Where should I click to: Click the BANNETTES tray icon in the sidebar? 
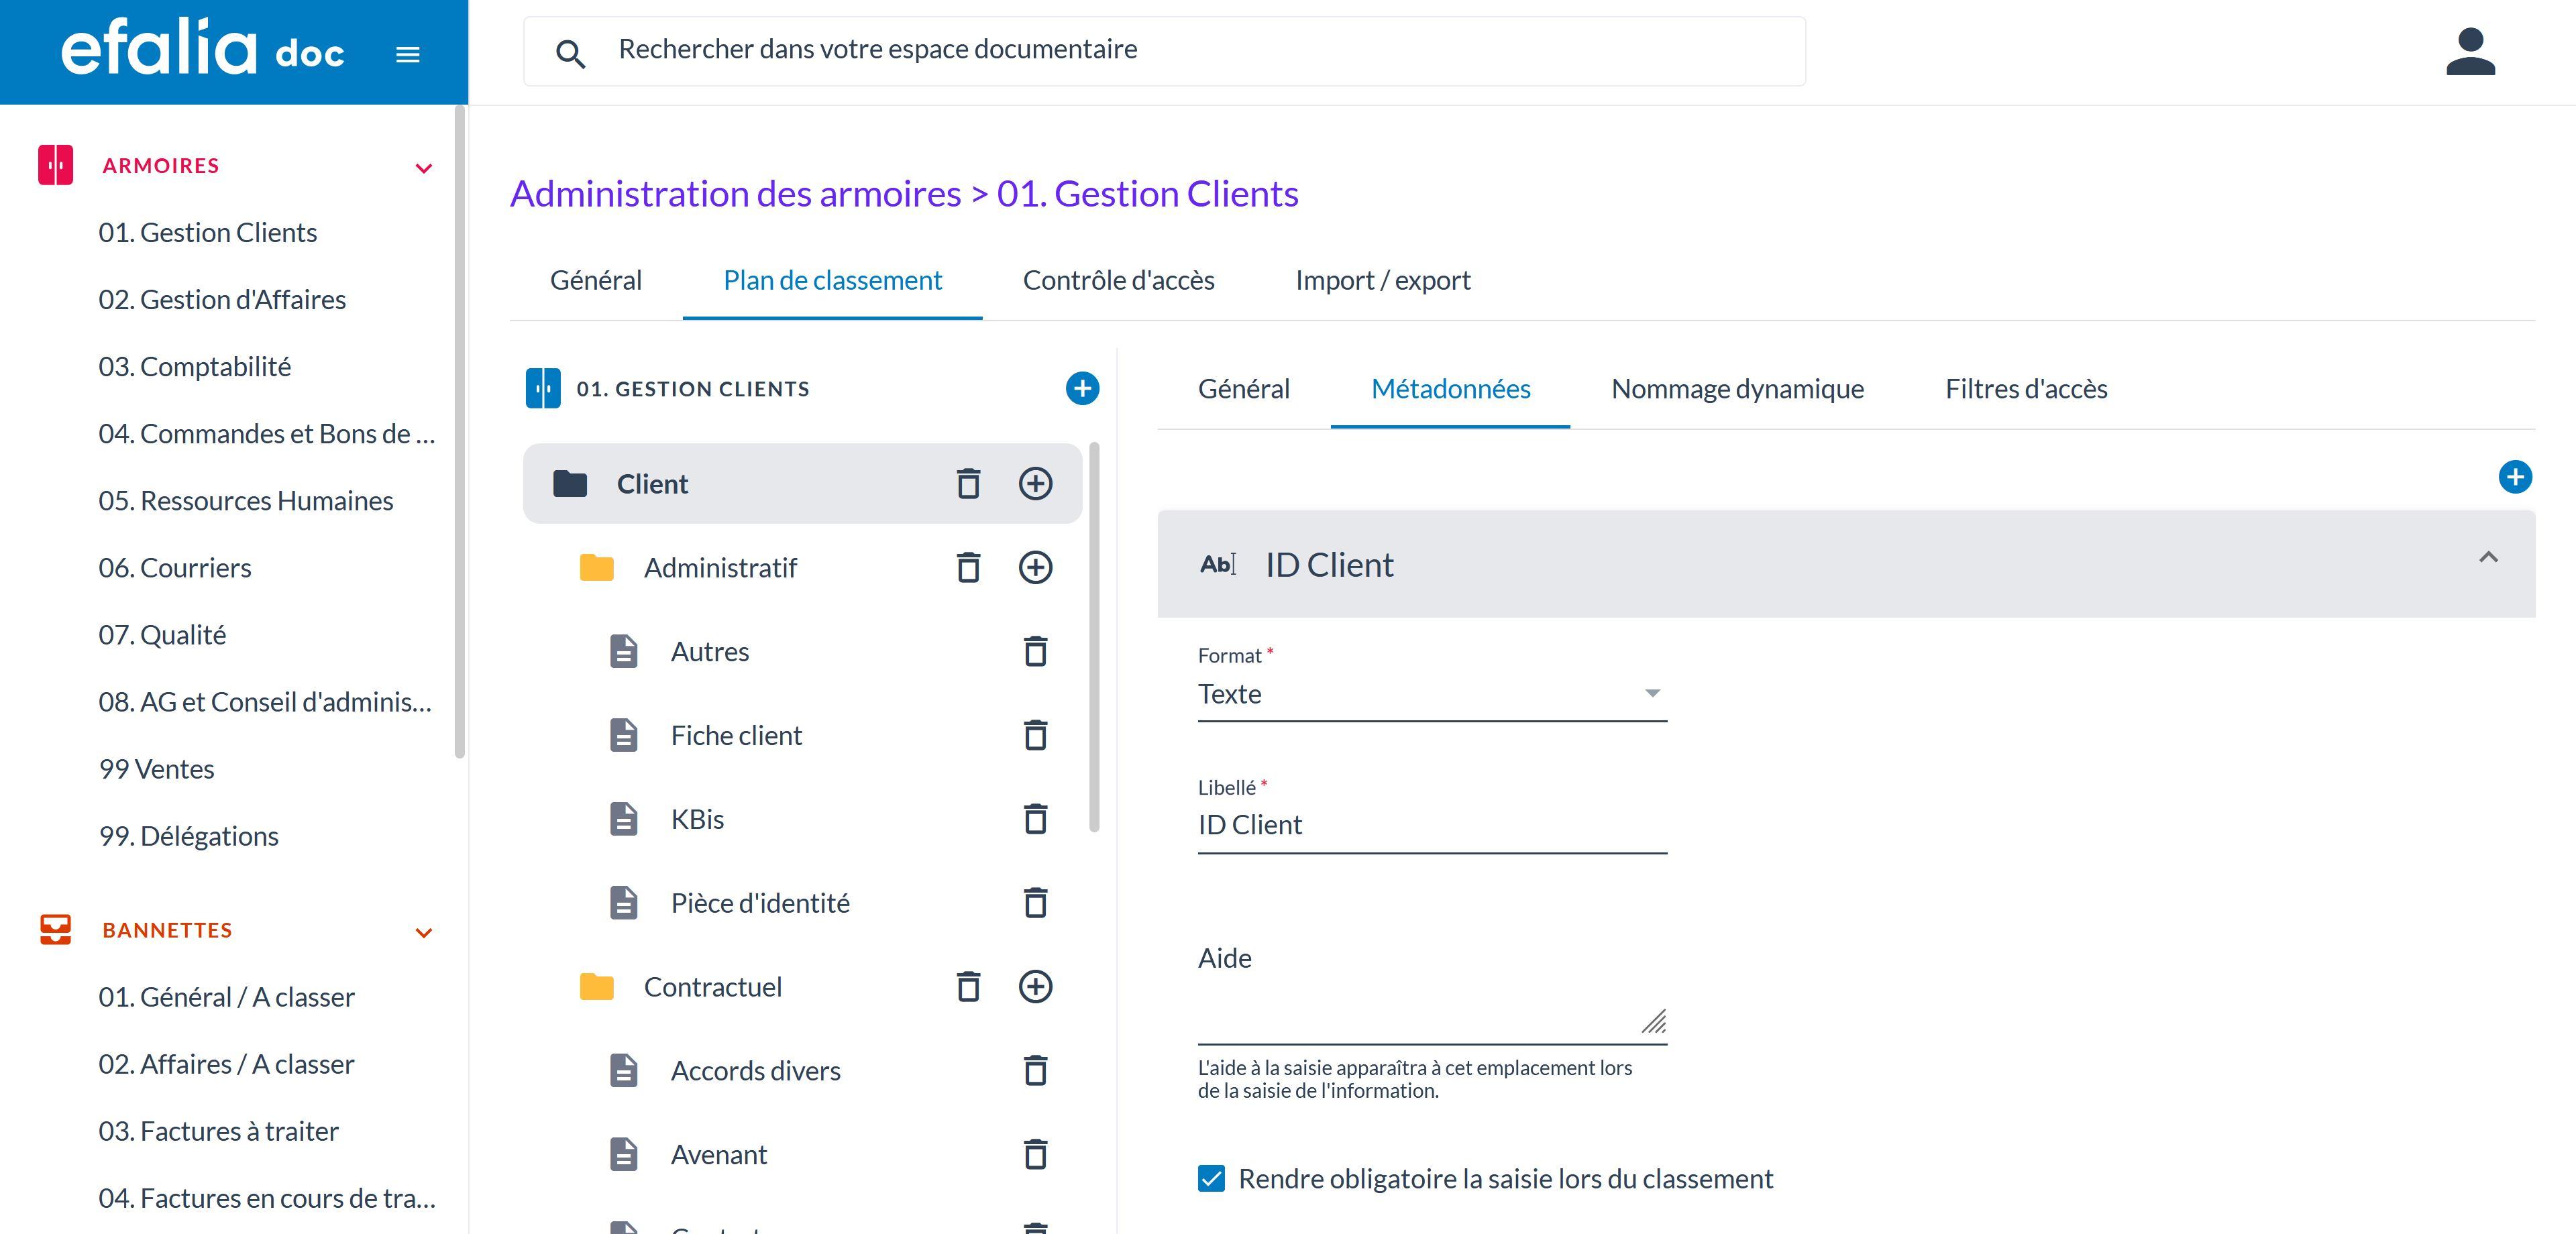(x=55, y=930)
